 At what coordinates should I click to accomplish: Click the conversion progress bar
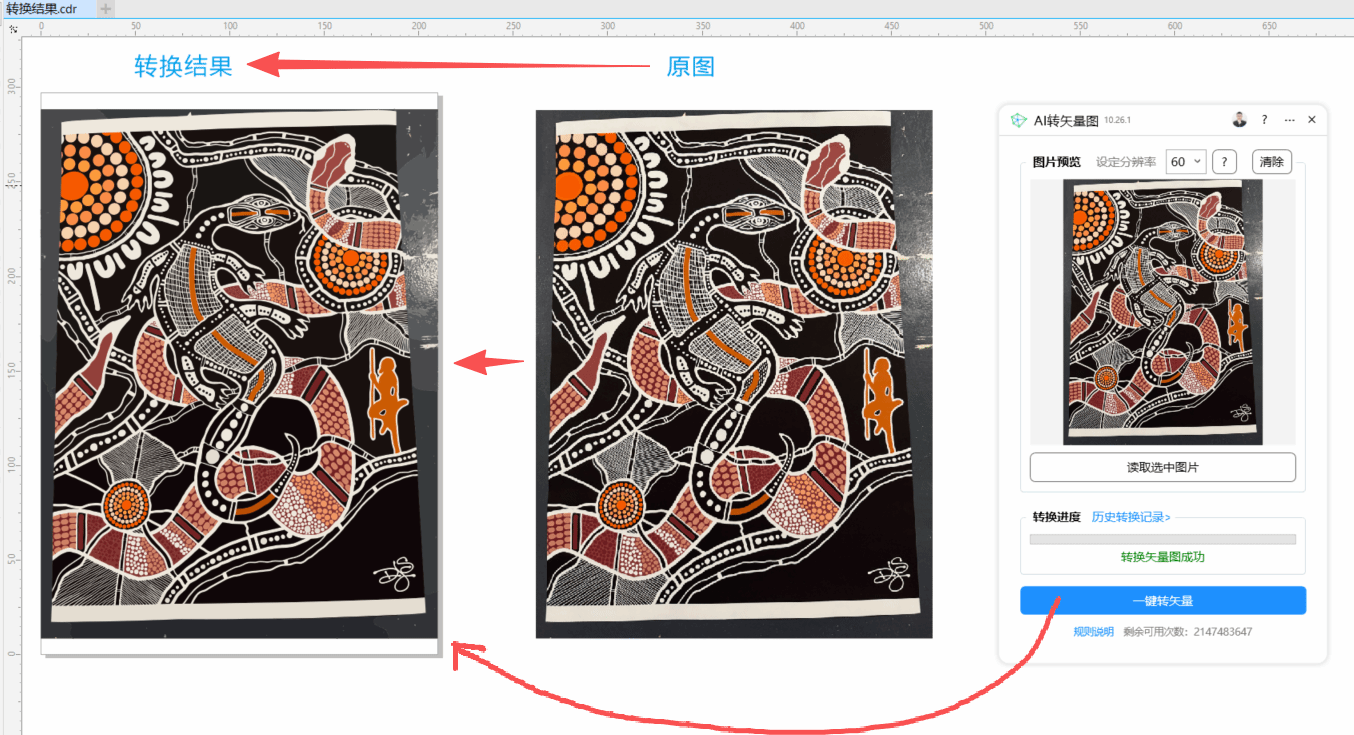click(1162, 540)
